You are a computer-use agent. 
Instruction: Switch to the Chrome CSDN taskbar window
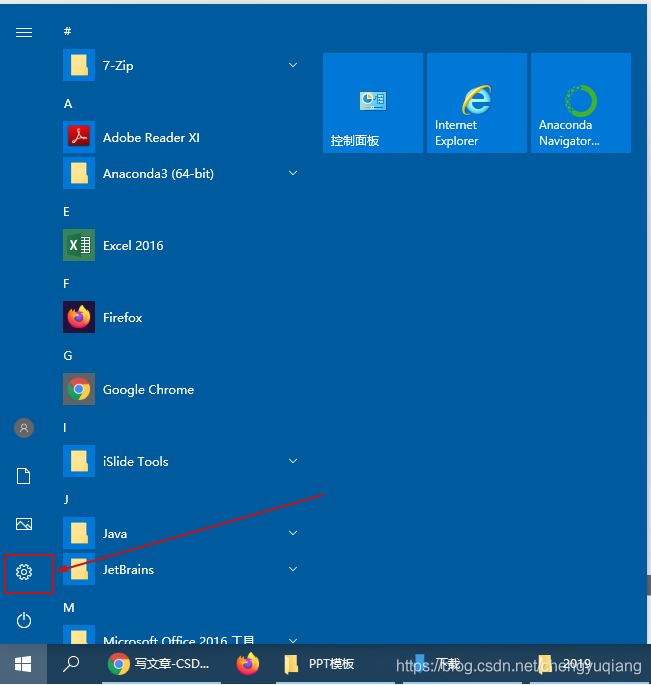(x=161, y=664)
